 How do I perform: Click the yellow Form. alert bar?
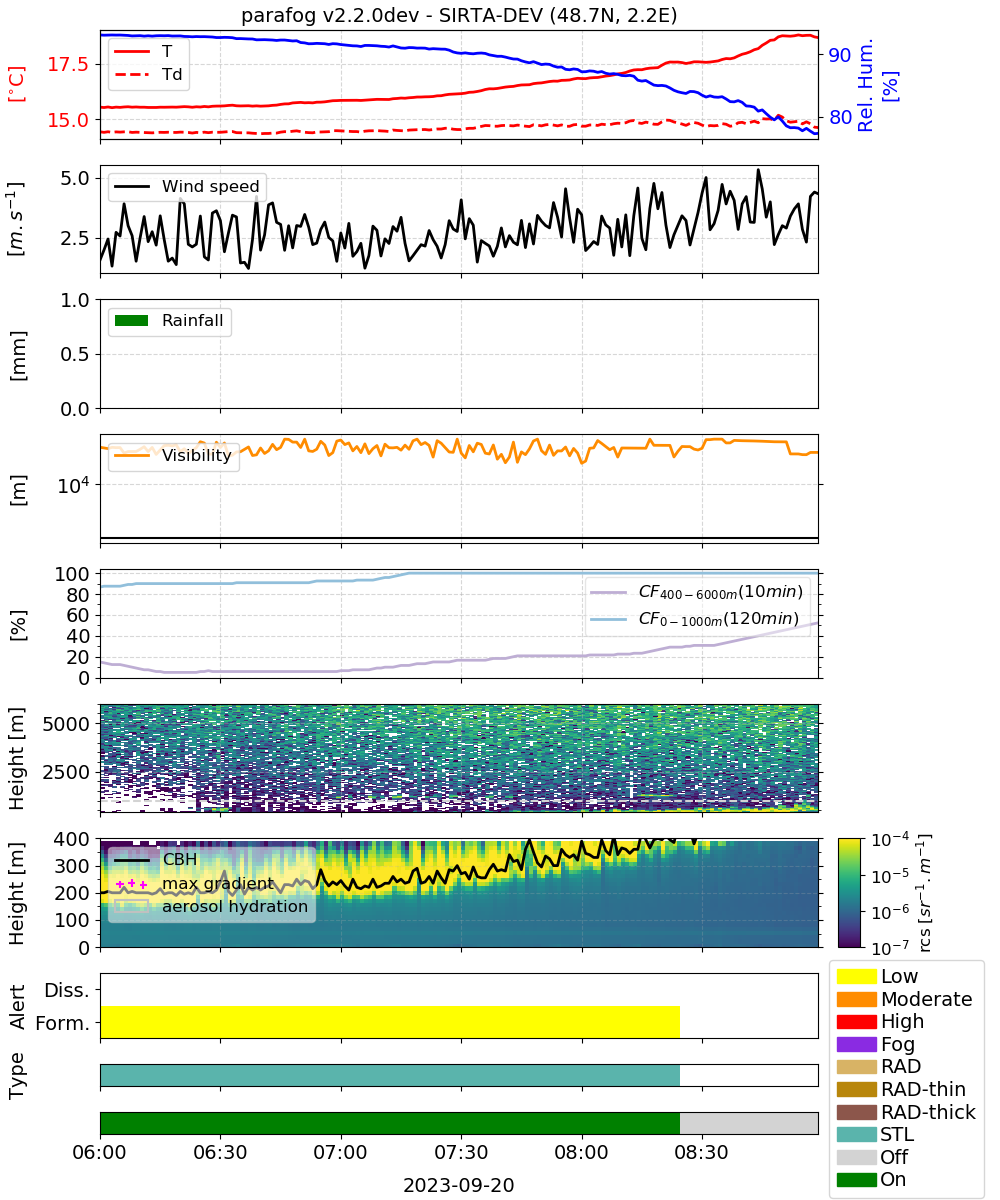pos(390,1022)
